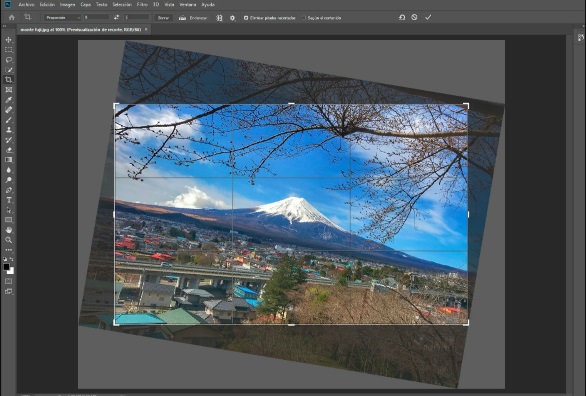The image size is (586, 396).
Task: Cancel the crop operation icon
Action: pyautogui.click(x=414, y=17)
